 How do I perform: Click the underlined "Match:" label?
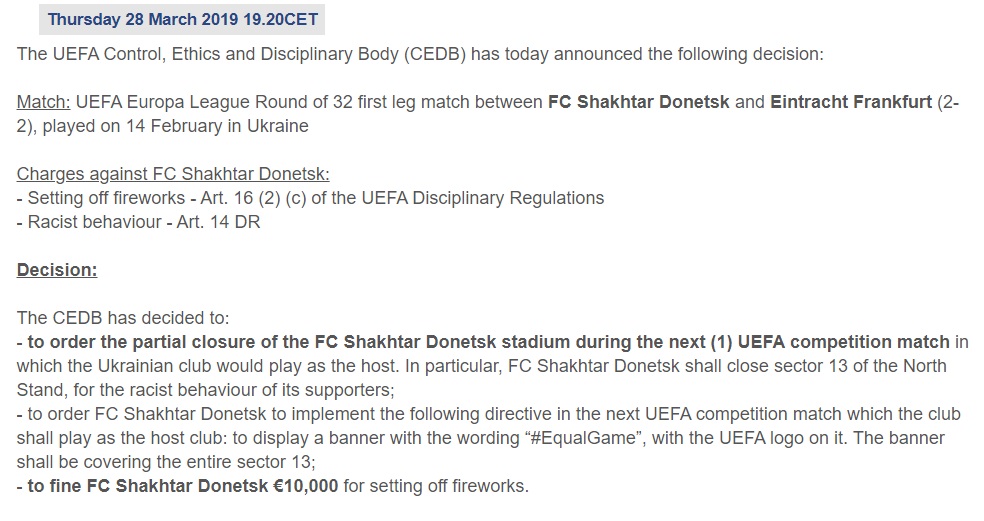tap(44, 102)
